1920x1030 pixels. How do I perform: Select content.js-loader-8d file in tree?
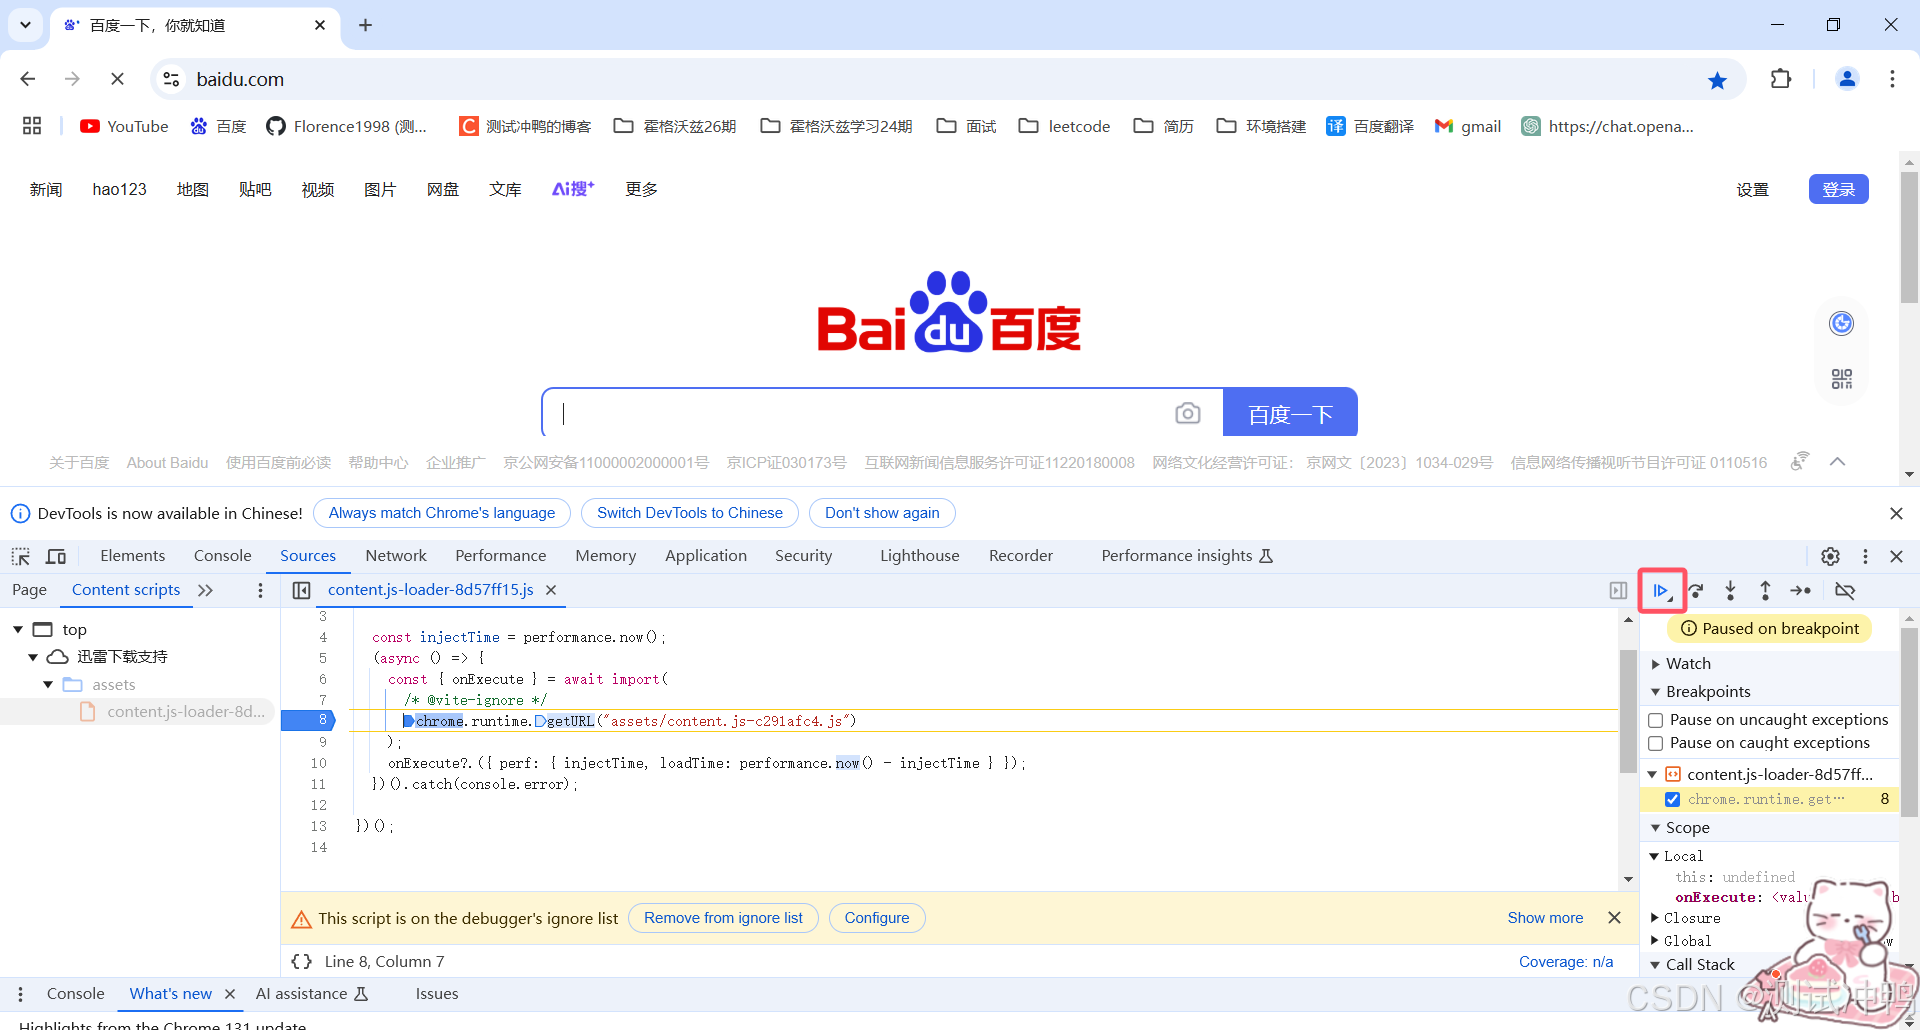[x=186, y=712]
